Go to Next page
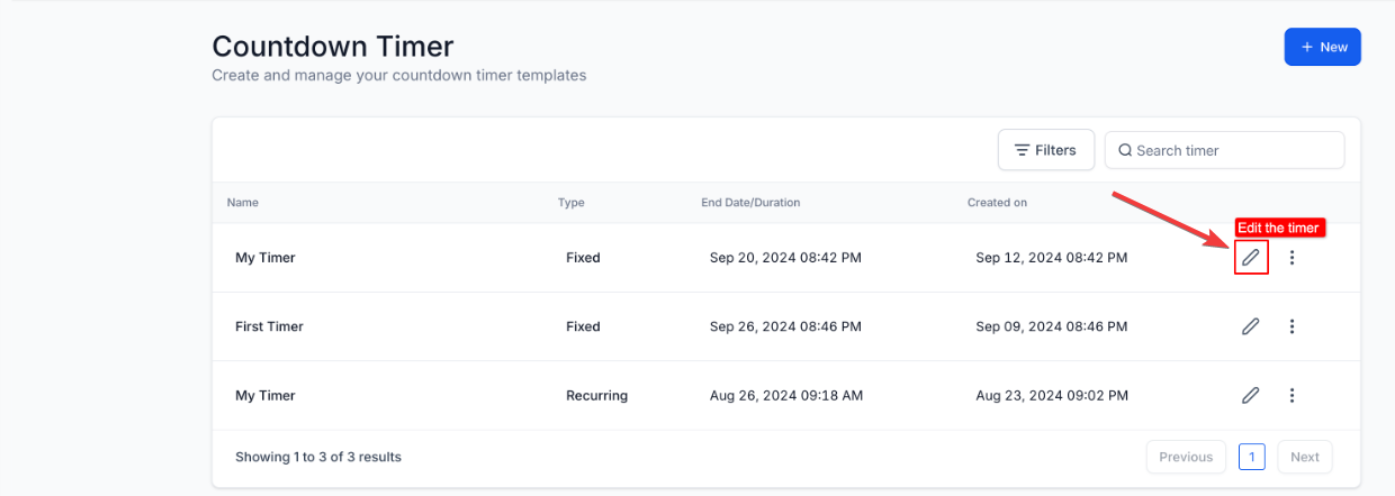This screenshot has height=496, width=1395. pos(1304,457)
